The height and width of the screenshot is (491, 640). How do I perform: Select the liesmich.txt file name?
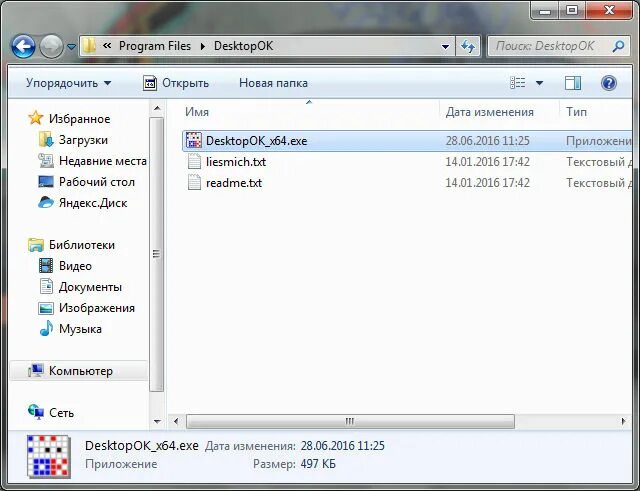[x=236, y=162]
